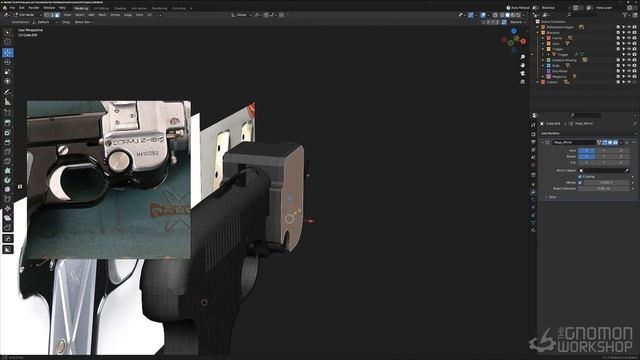Expand the Cutters collection
Viewport: 640px width, 360px height.
[x=538, y=82]
